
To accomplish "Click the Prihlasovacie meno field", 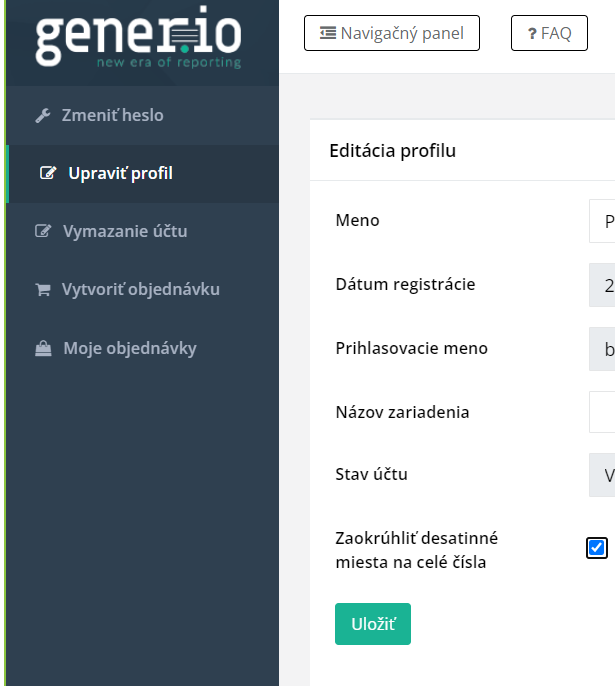I will click(x=602, y=349).
